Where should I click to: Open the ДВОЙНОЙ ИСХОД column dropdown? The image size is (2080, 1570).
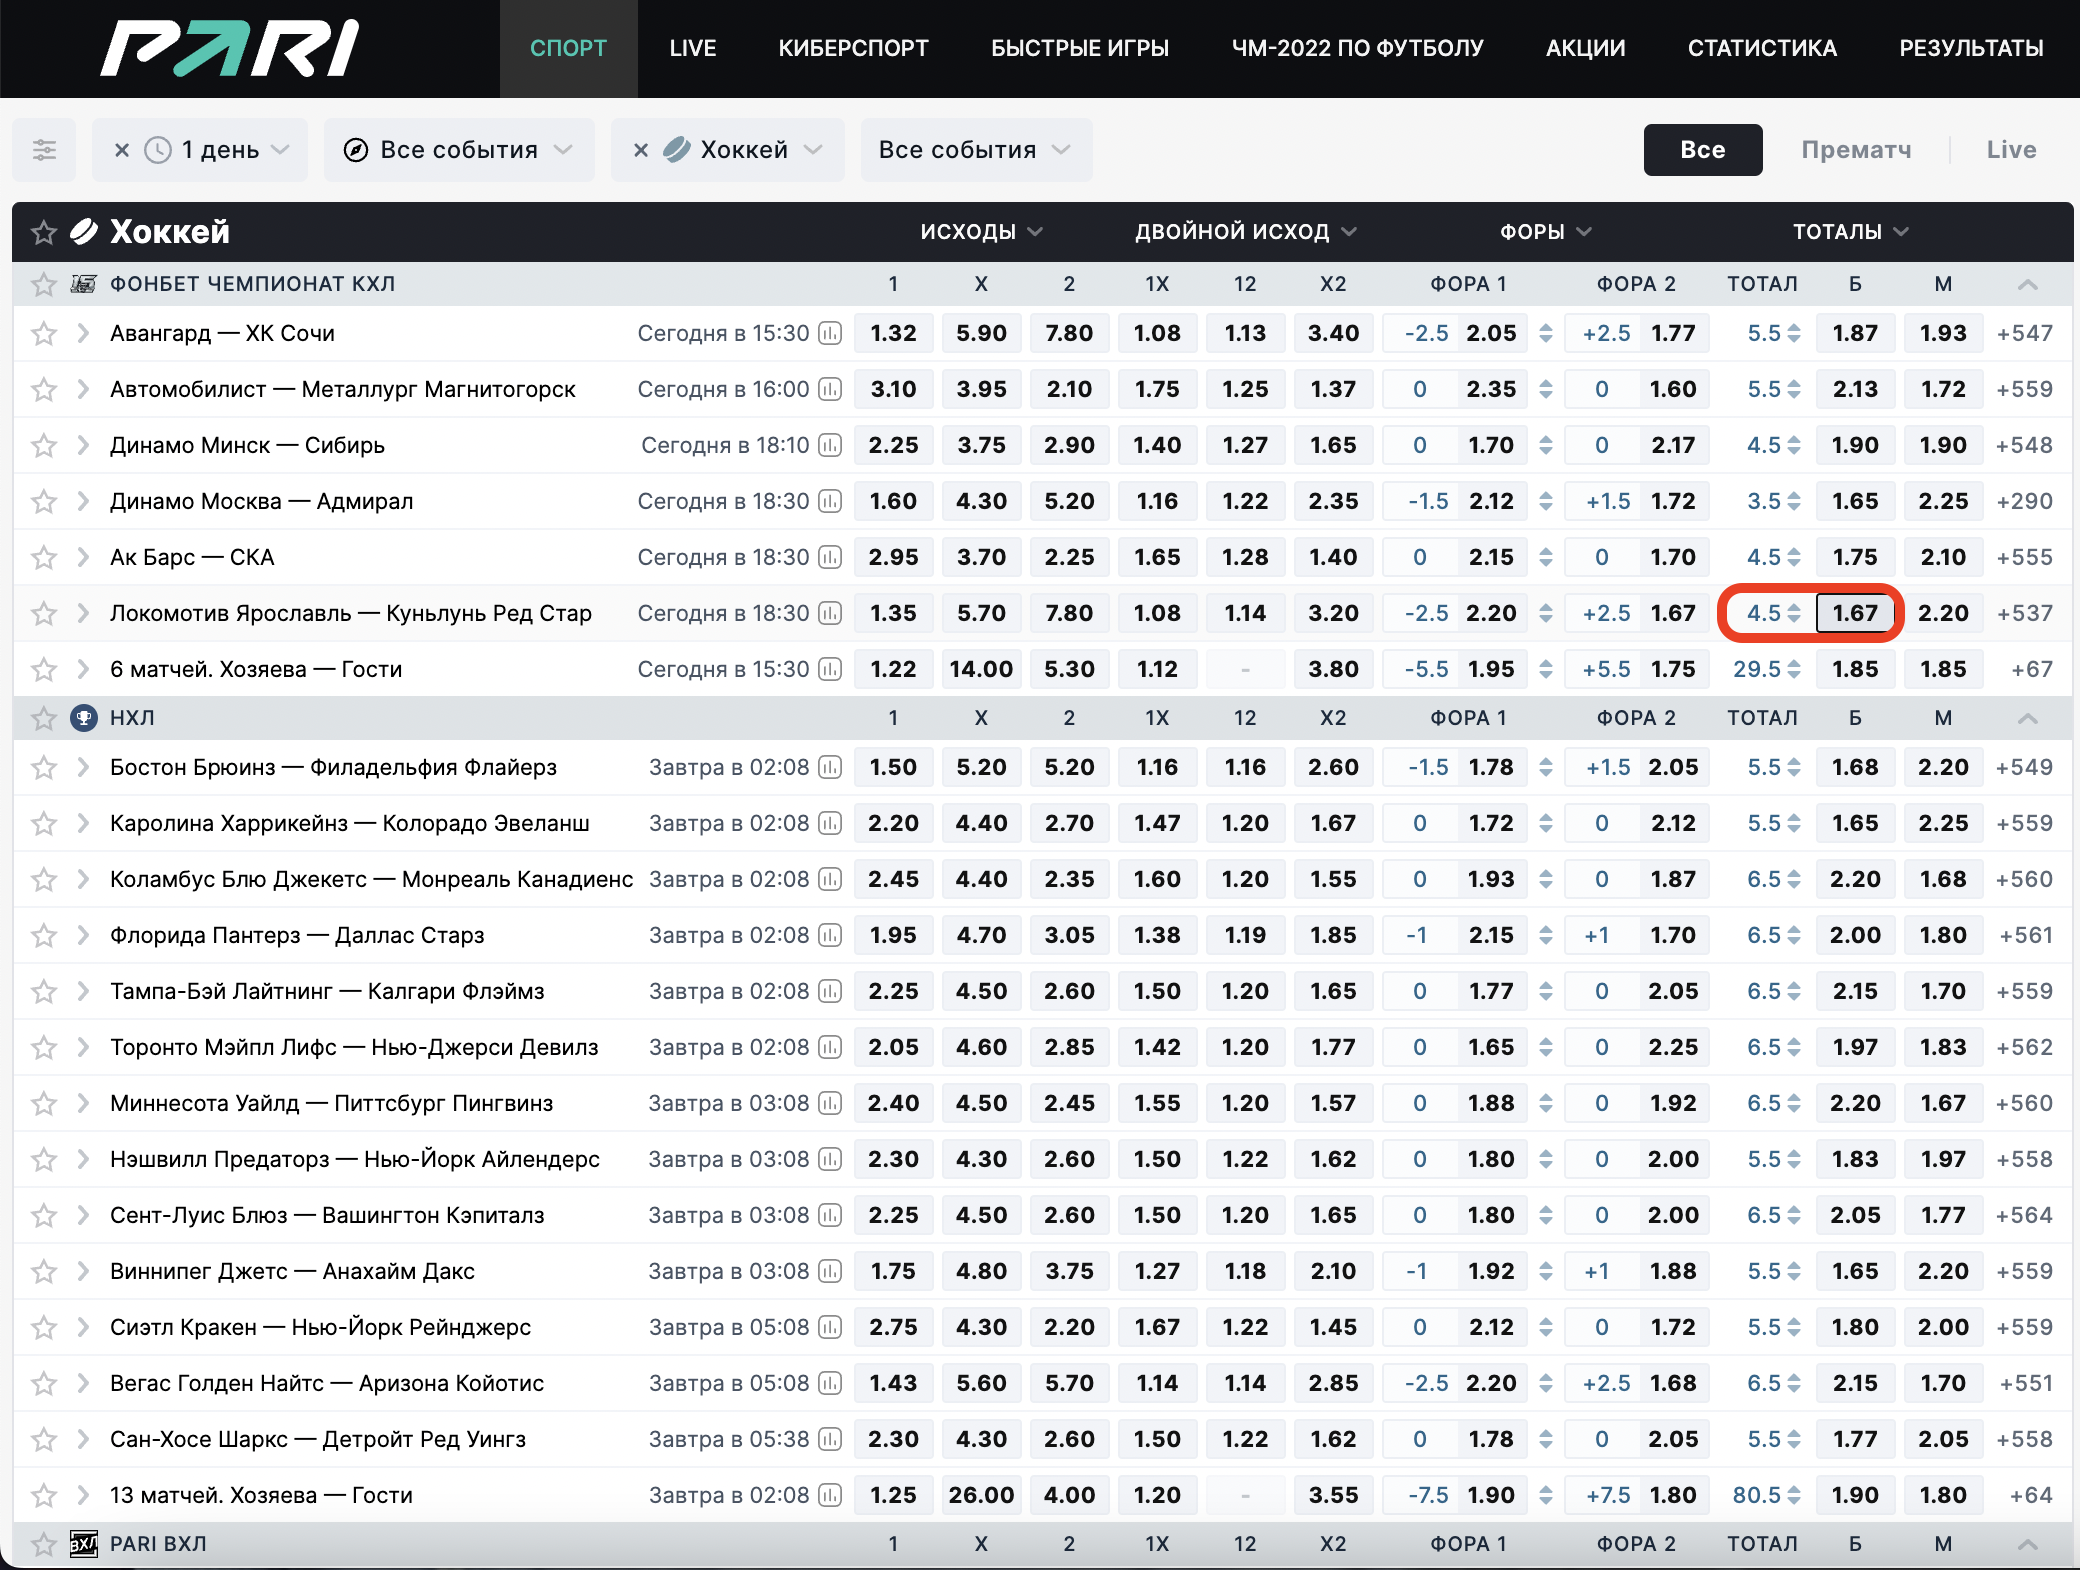(1245, 232)
